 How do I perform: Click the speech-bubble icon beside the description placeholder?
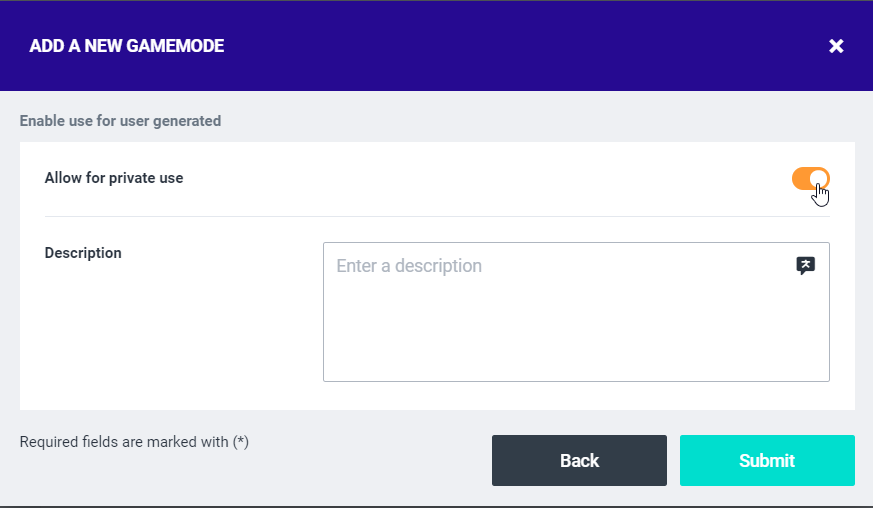pos(805,265)
